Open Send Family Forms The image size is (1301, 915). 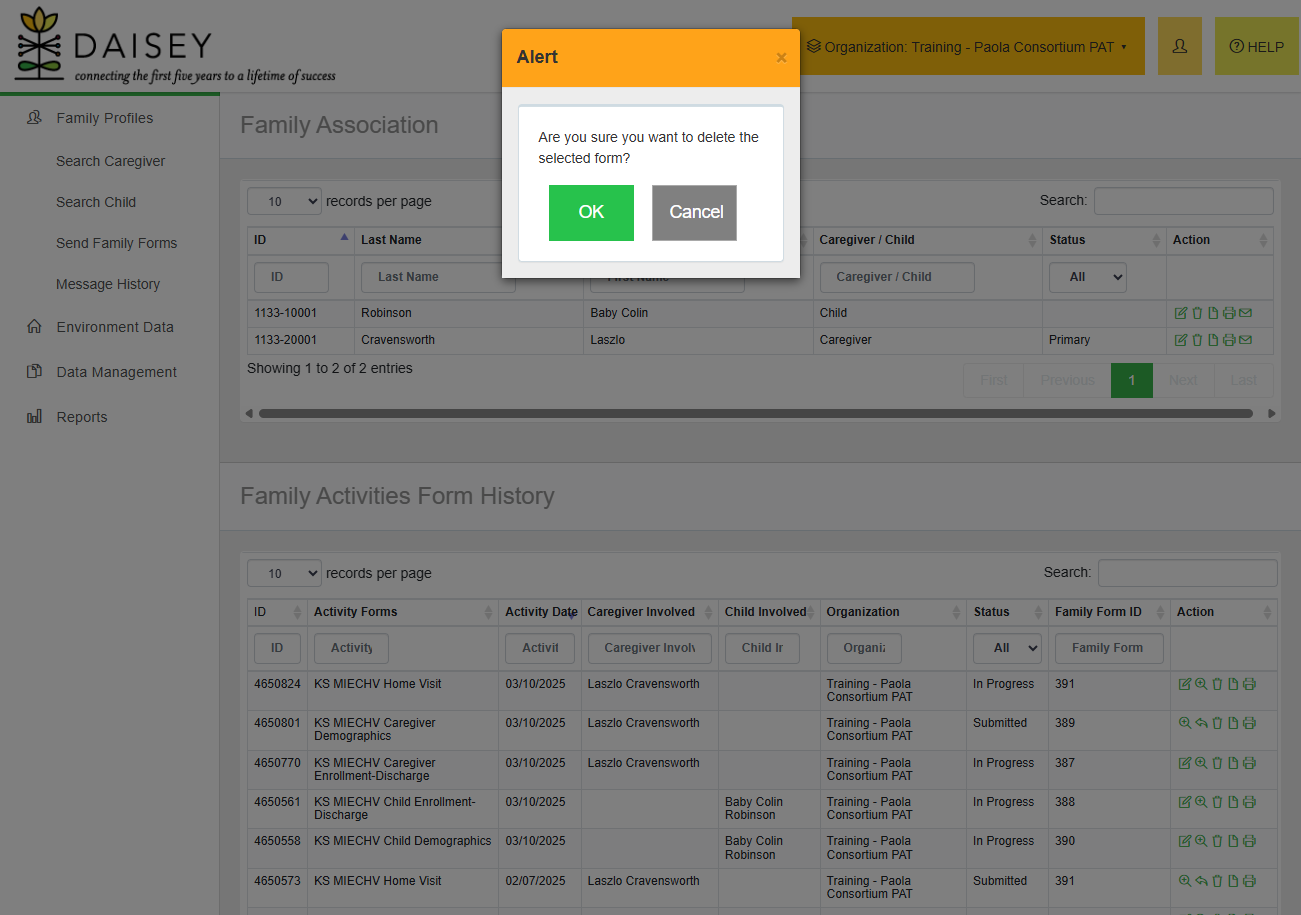pyautogui.click(x=117, y=243)
